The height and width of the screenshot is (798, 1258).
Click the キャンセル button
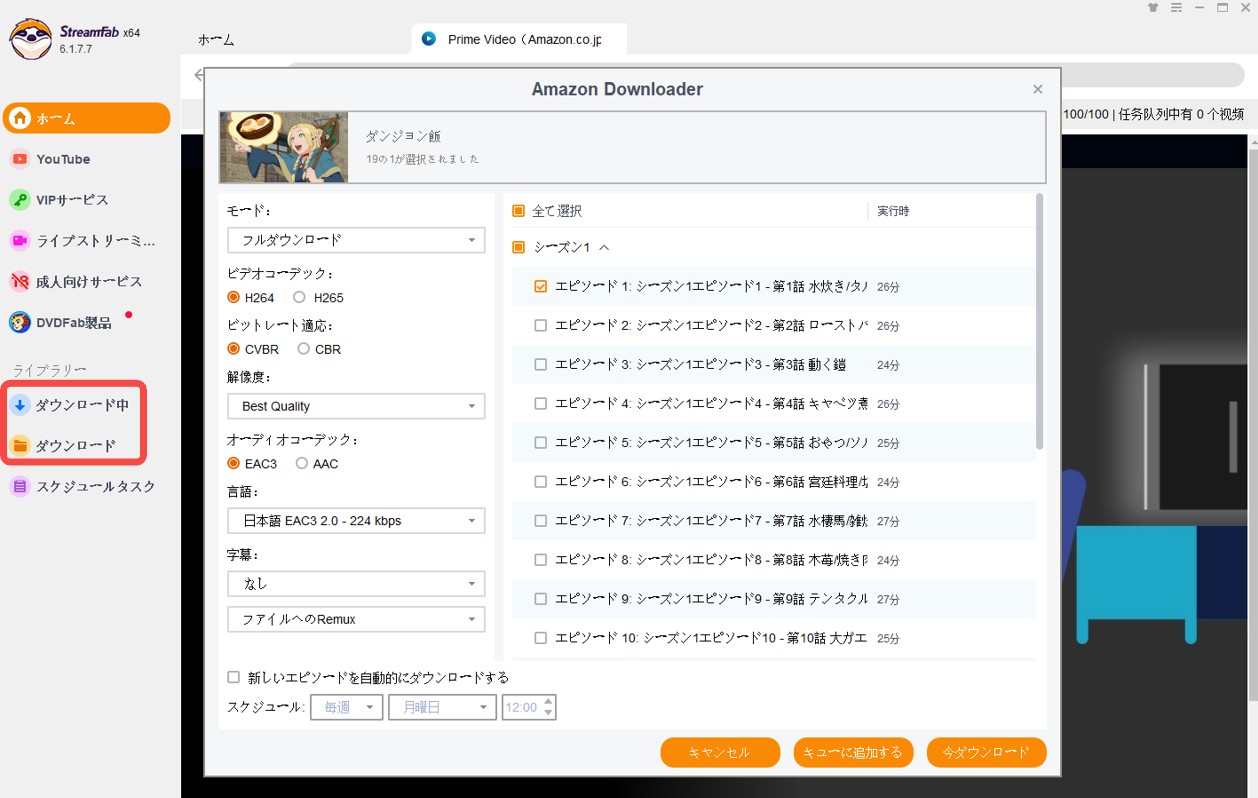click(720, 752)
